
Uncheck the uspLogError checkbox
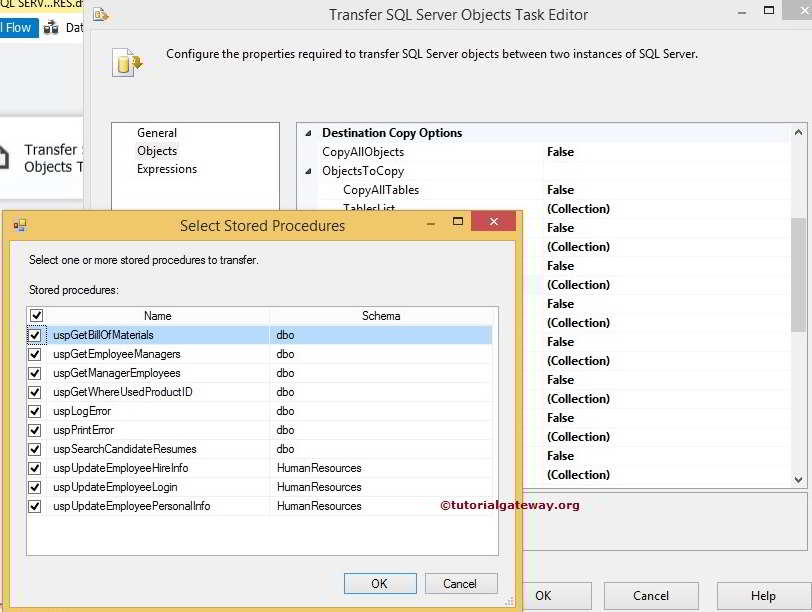[x=35, y=411]
